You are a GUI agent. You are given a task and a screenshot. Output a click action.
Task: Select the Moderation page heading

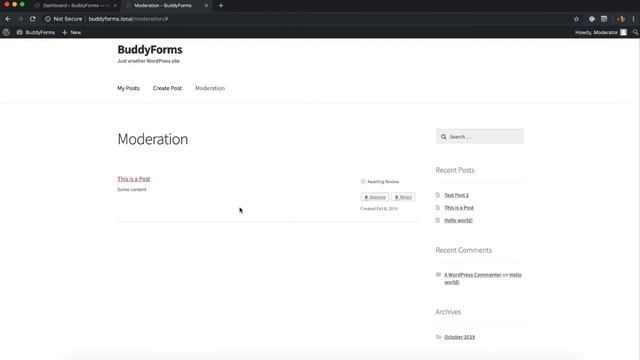(153, 139)
